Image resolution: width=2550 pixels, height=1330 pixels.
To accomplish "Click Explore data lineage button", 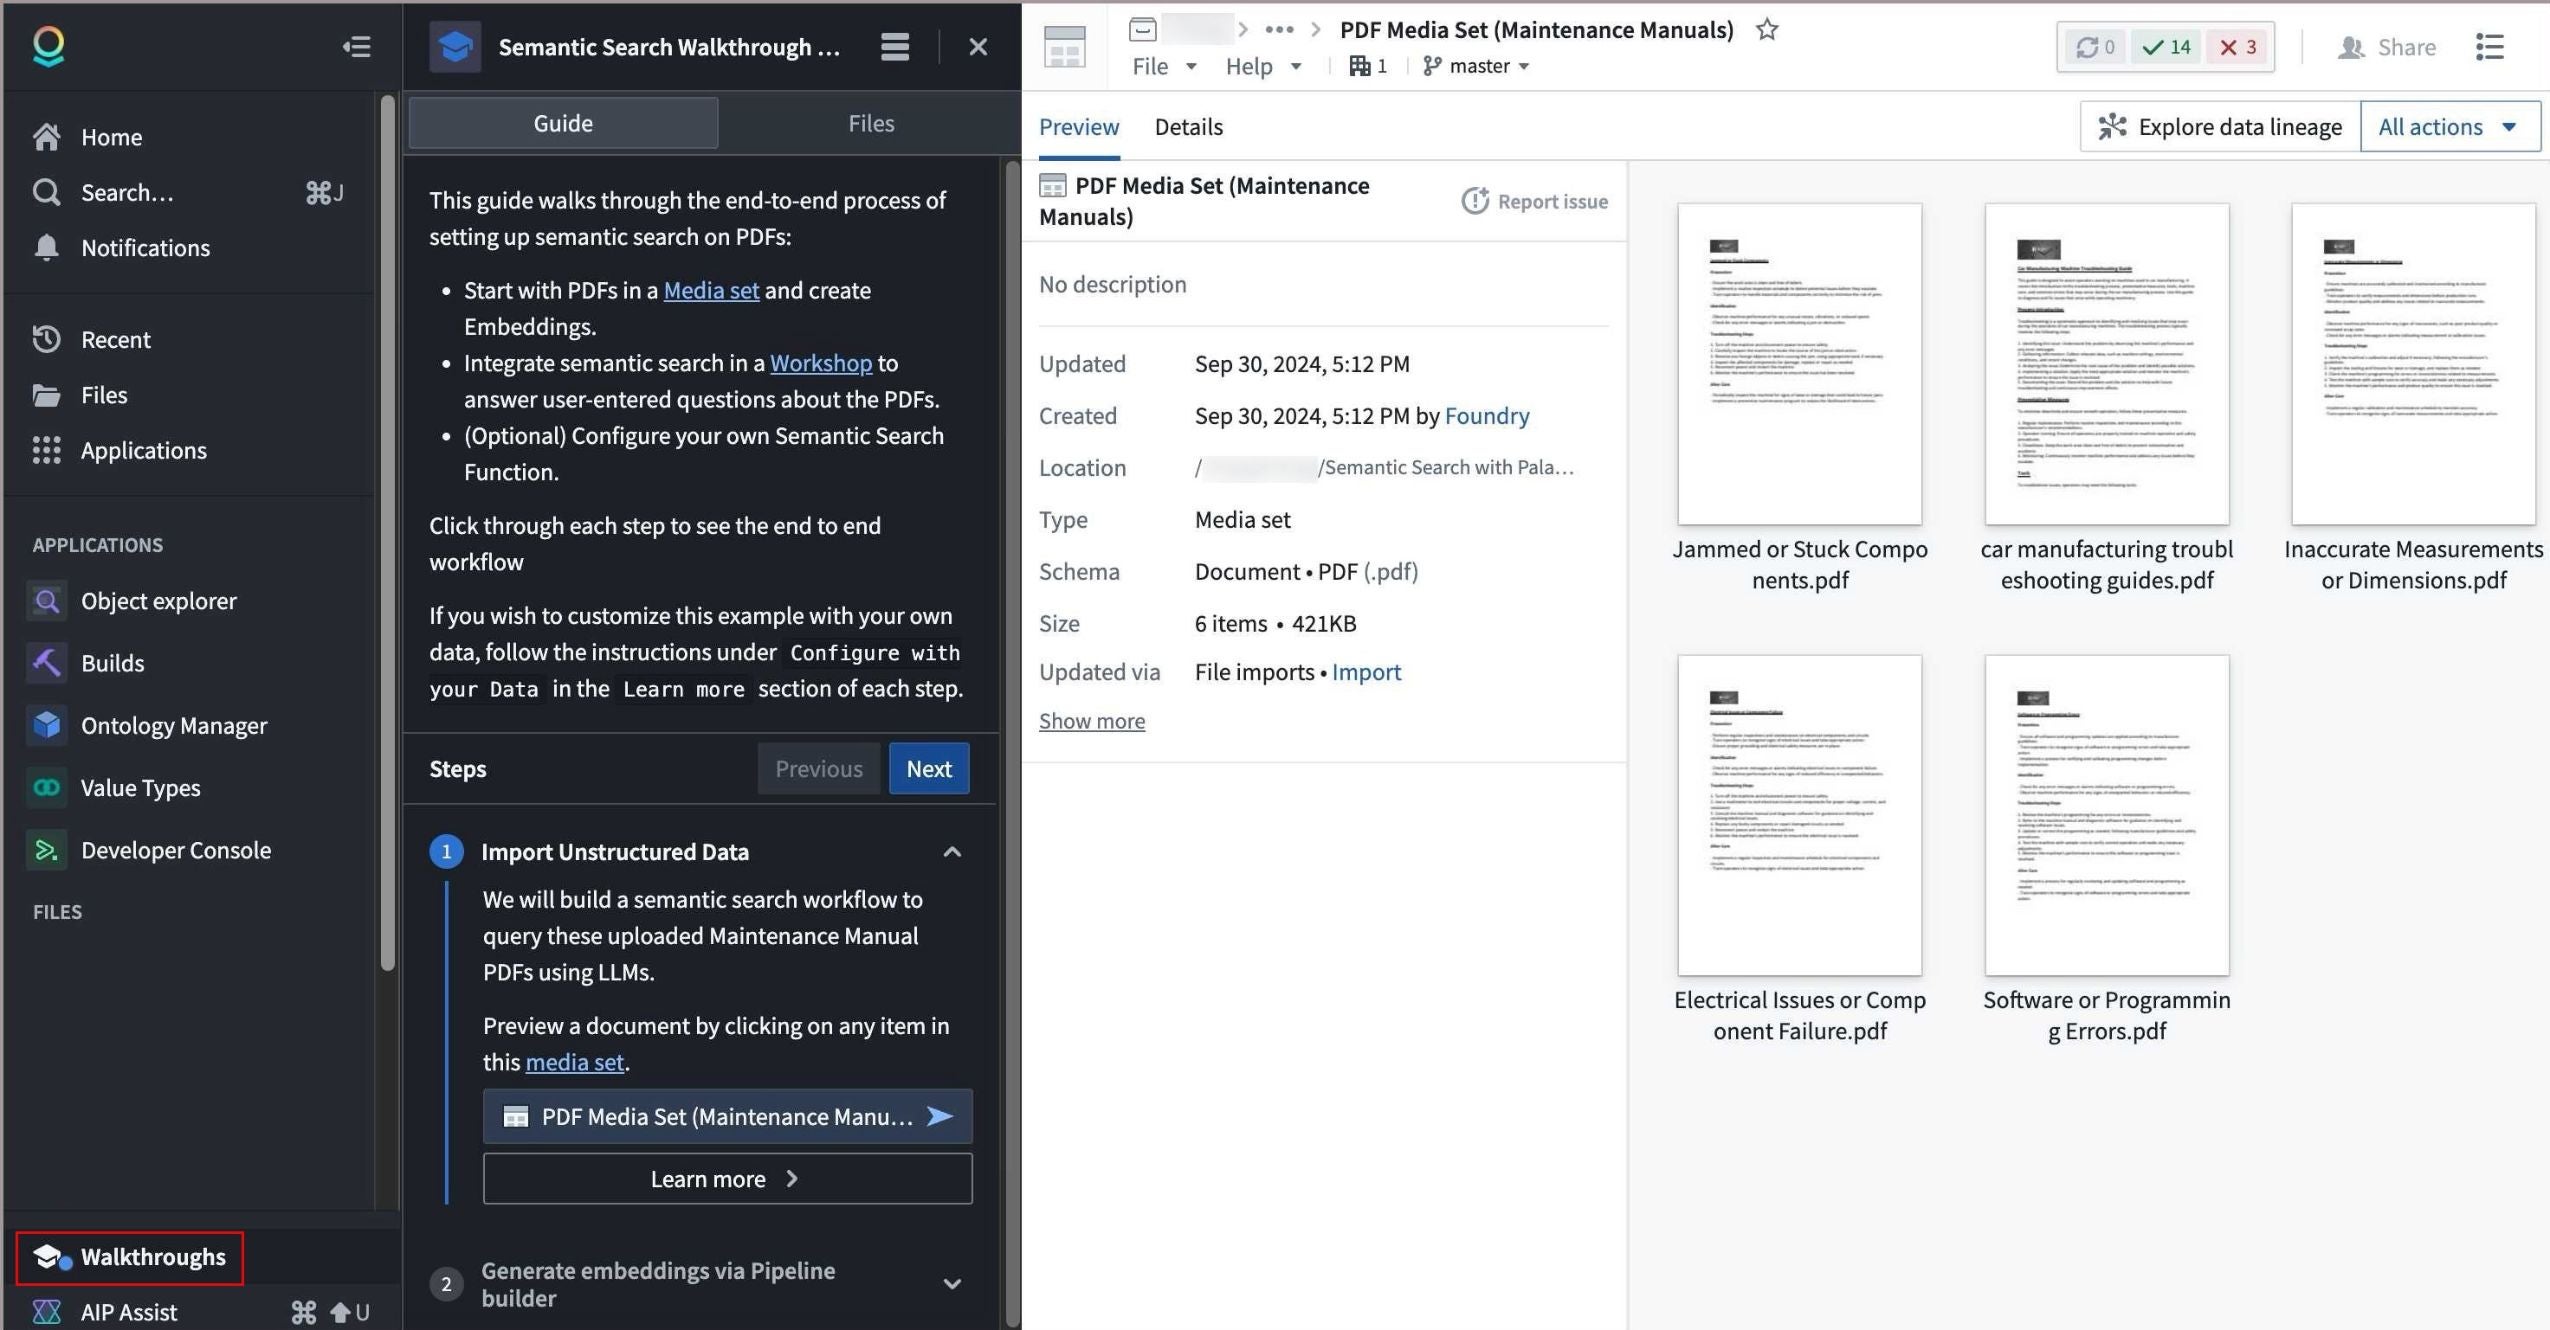I will tap(2220, 126).
